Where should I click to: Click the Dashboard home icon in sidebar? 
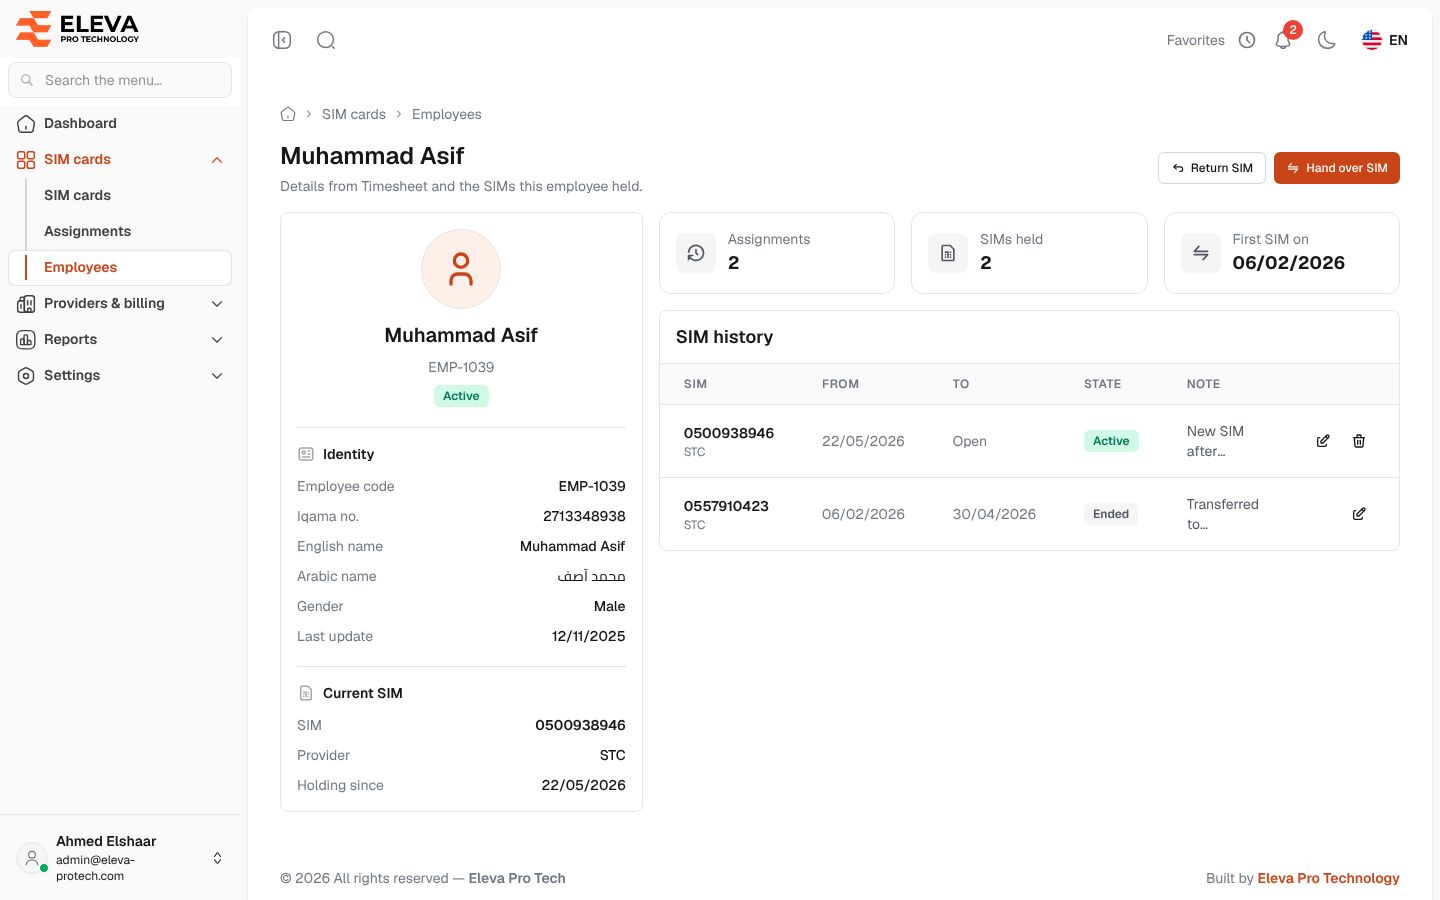(x=26, y=124)
